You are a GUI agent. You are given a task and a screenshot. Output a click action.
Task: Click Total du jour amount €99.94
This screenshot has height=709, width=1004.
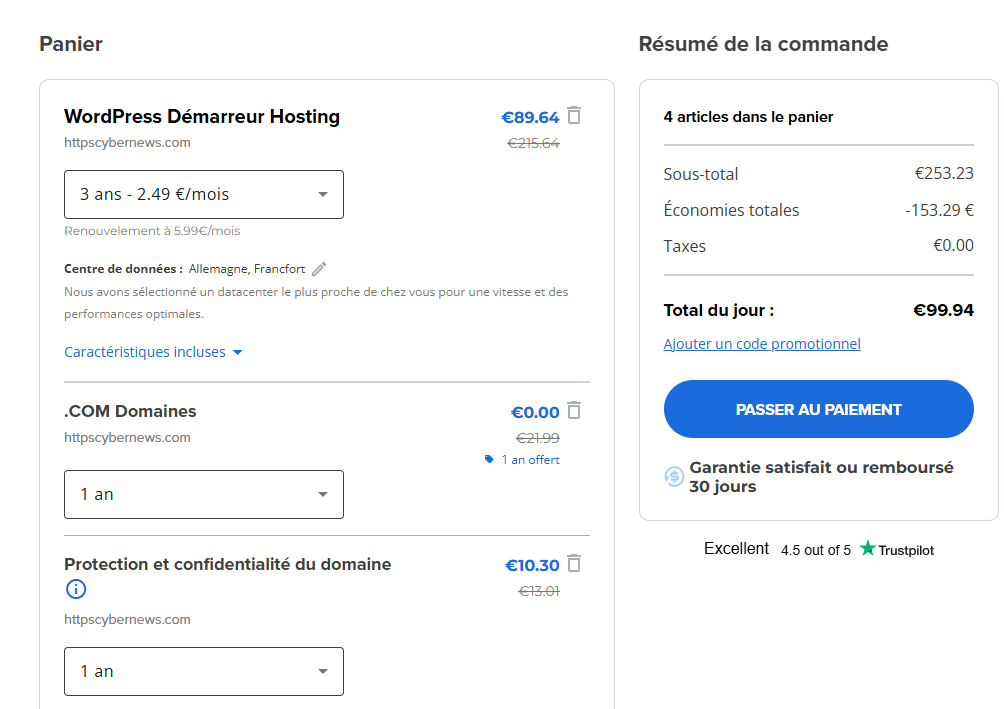(943, 310)
